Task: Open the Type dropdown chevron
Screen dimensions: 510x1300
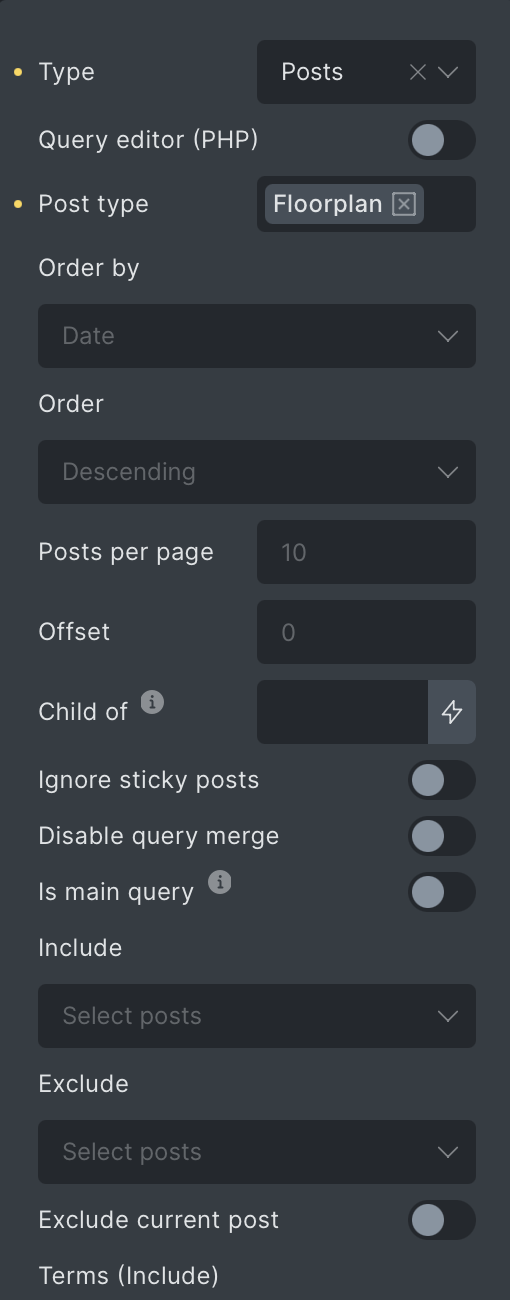Action: 448,72
